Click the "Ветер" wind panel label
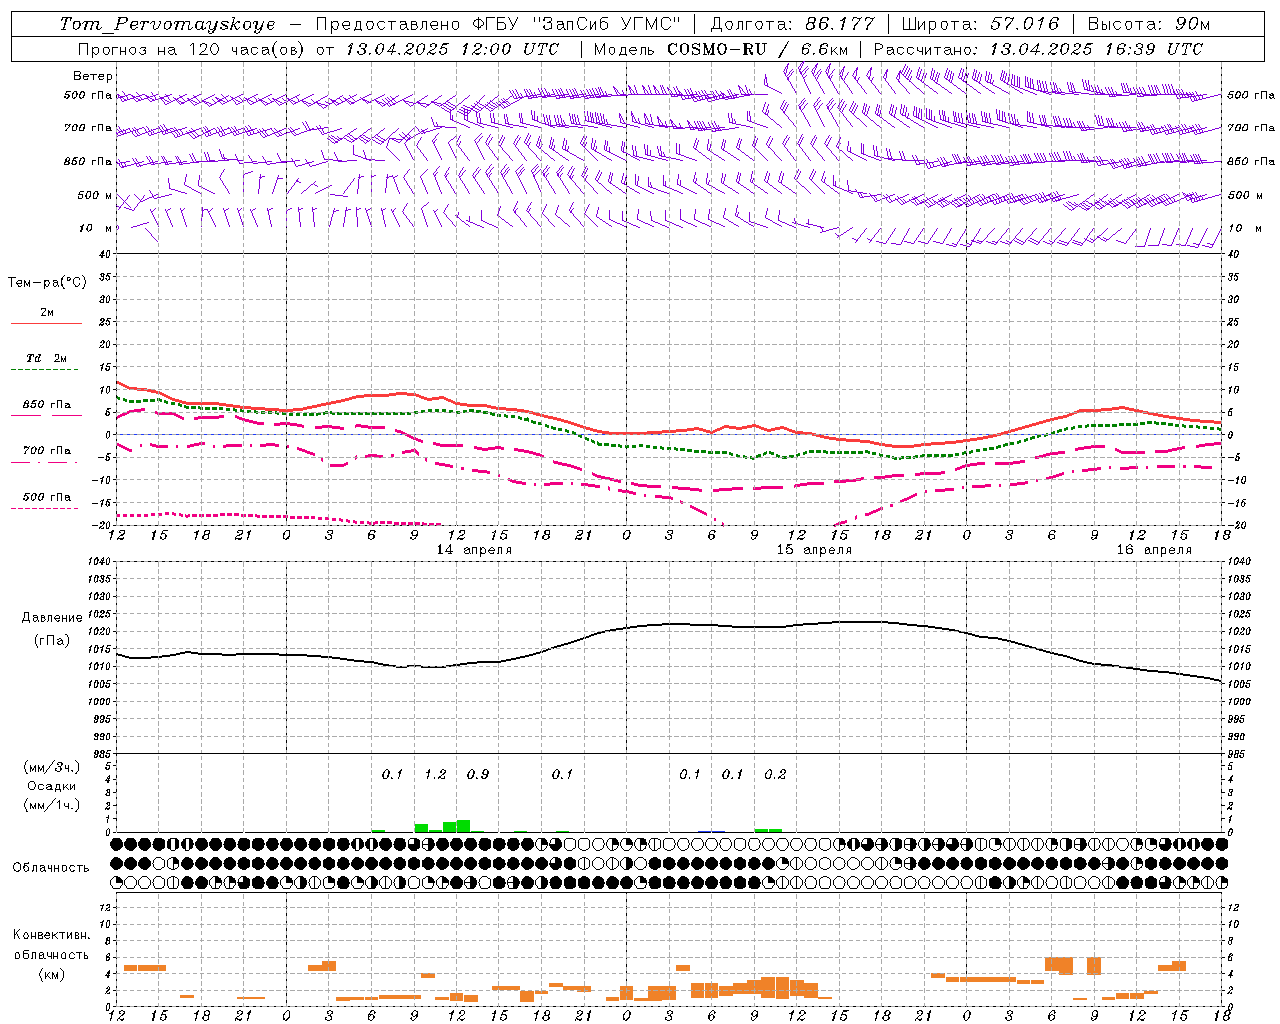The width and height of the screenshot is (1280, 1024). 93,76
